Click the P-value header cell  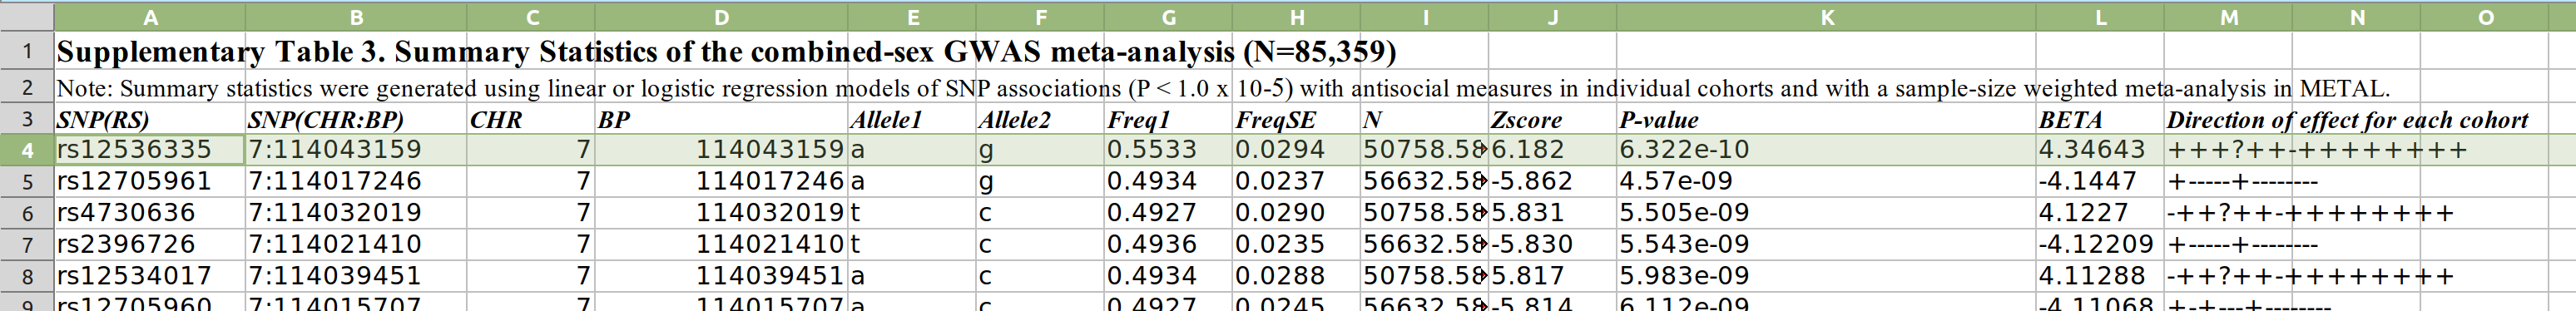1826,120
